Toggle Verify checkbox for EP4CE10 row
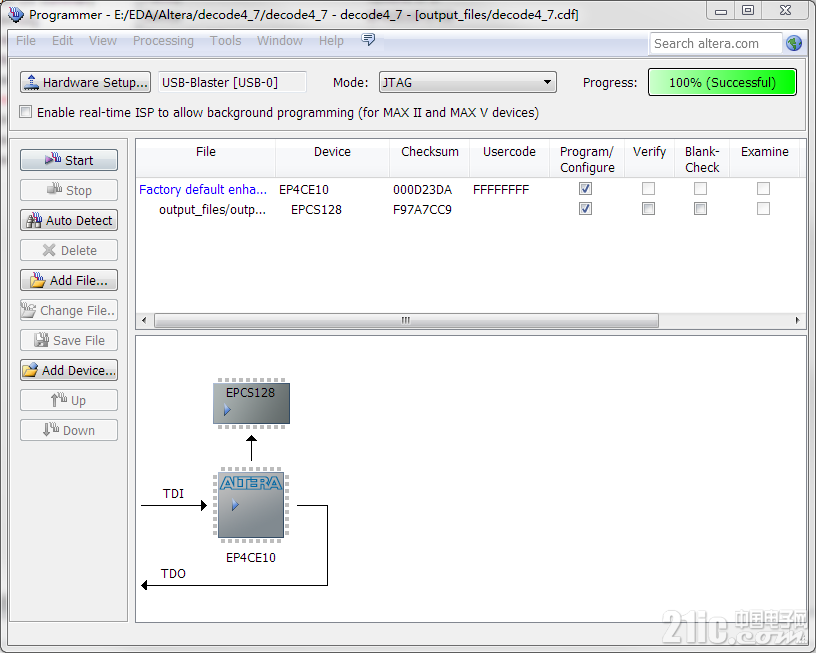Image resolution: width=816 pixels, height=653 pixels. pos(648,189)
